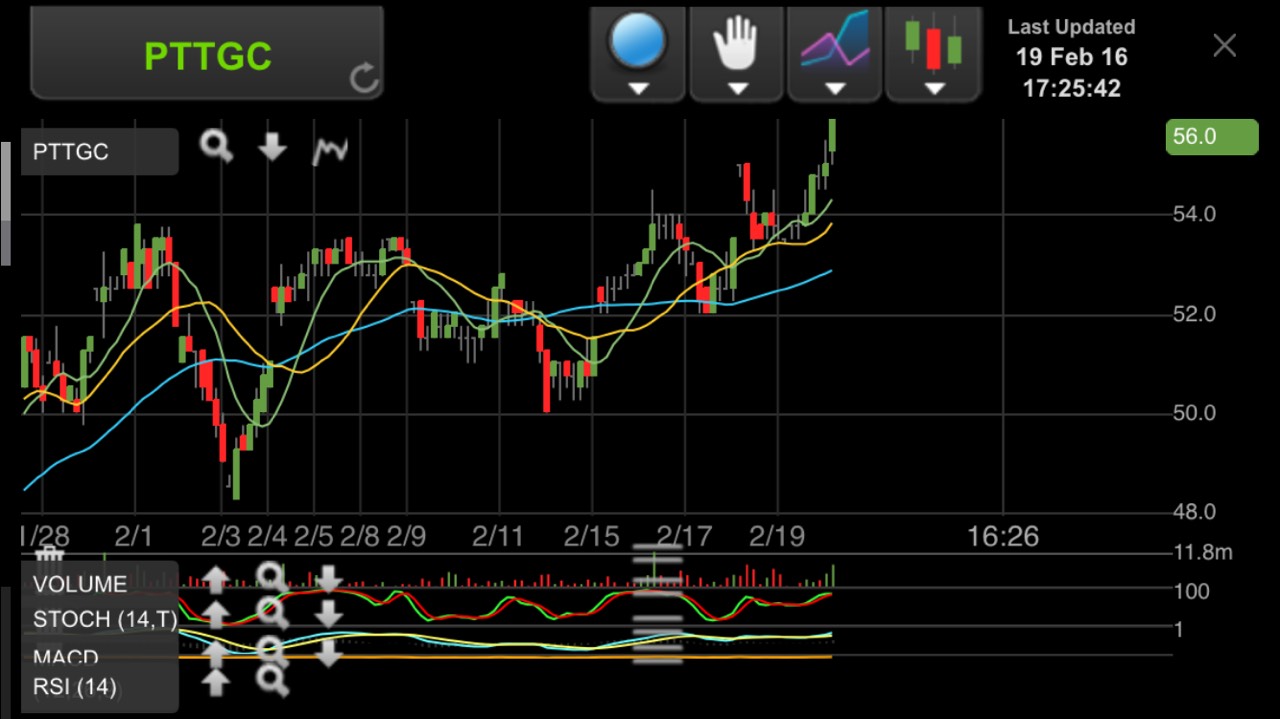Open the indicator line chart tool

[x=835, y=42]
